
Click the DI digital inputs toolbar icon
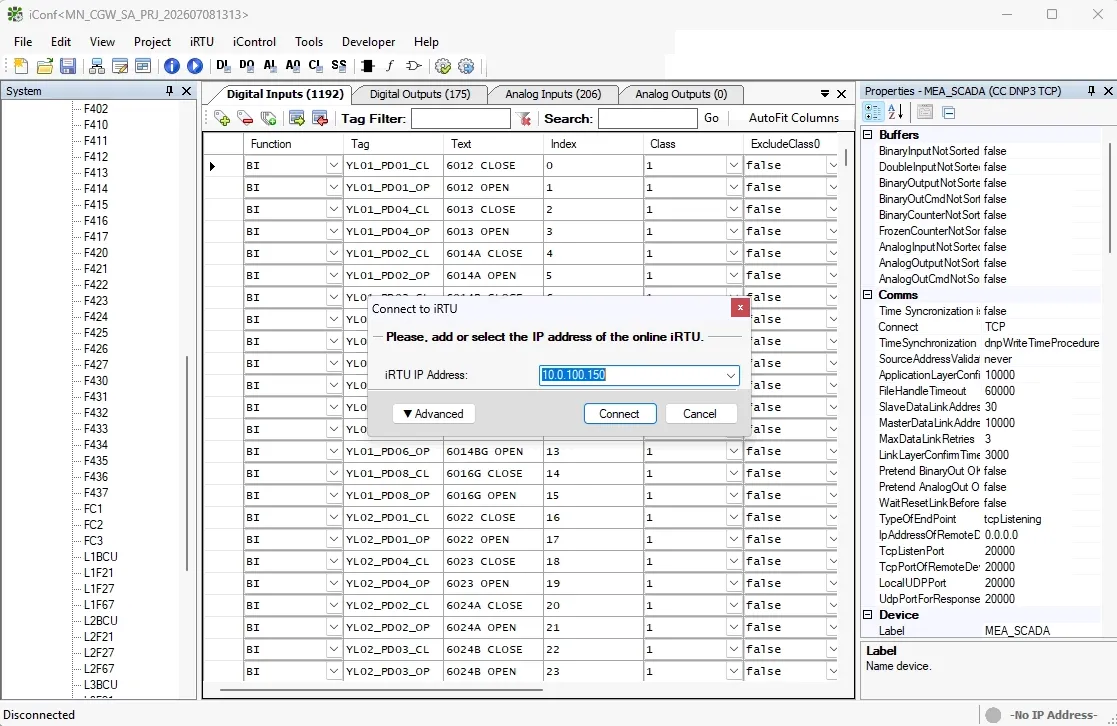point(223,66)
